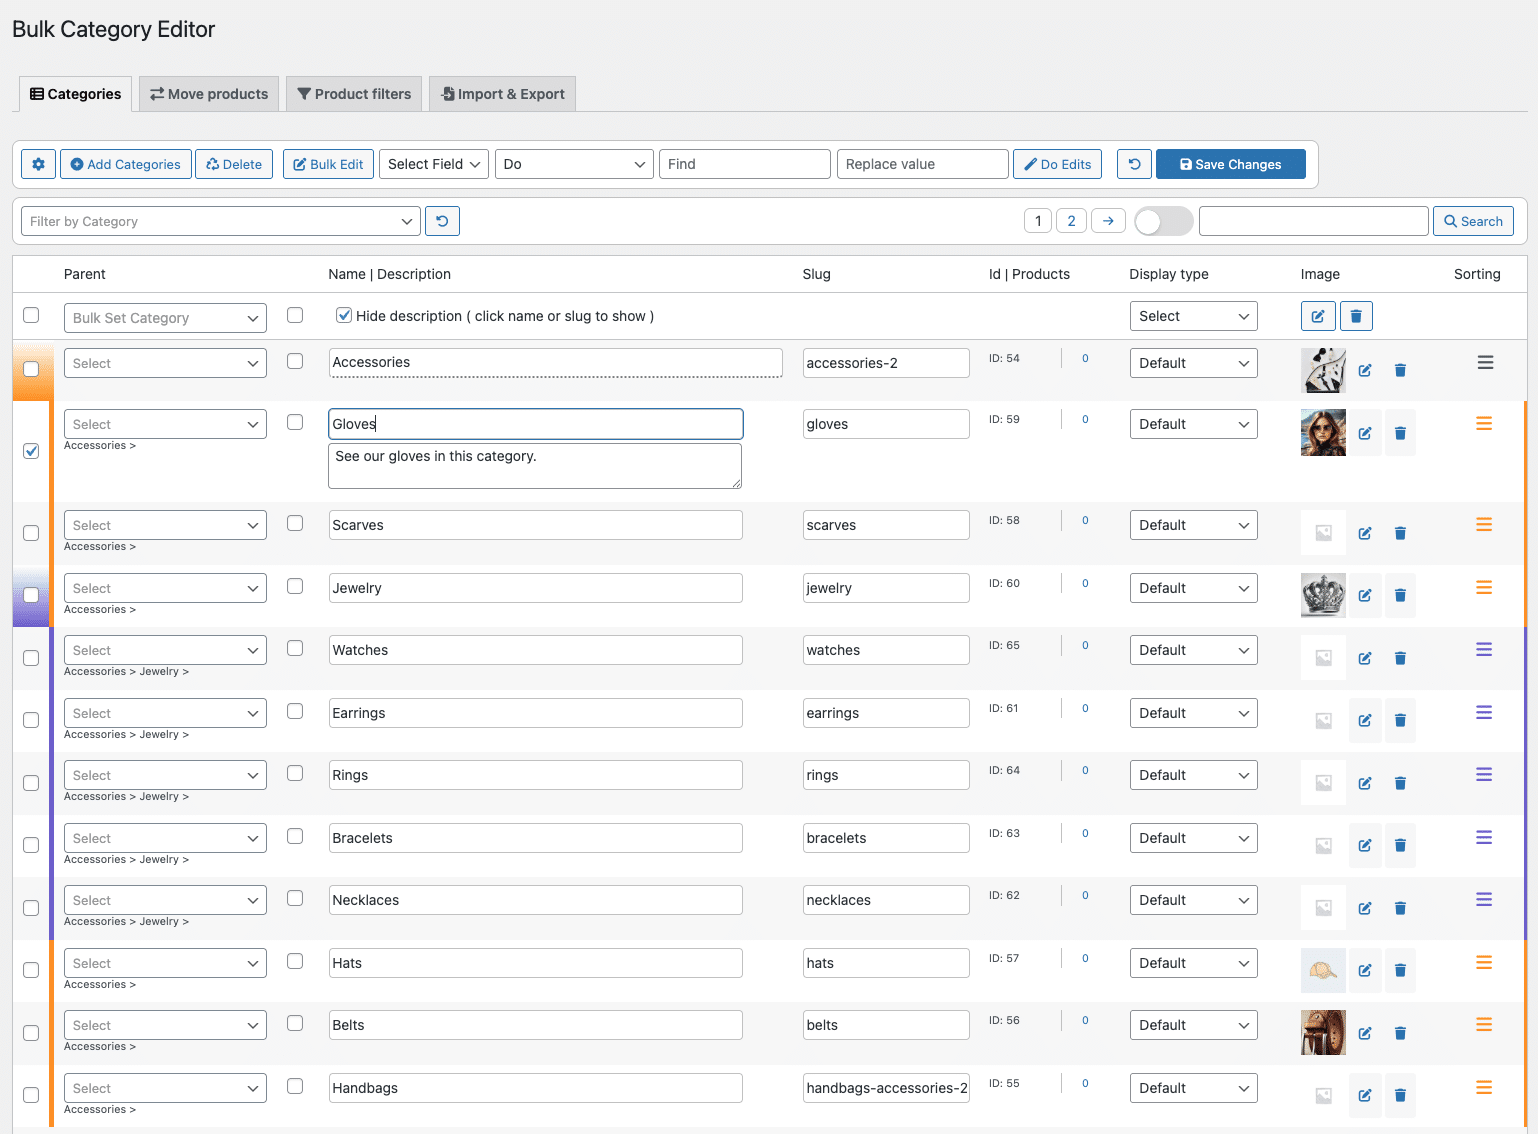Toggle the switch next to the search field
This screenshot has height=1134, width=1538.
pos(1163,221)
